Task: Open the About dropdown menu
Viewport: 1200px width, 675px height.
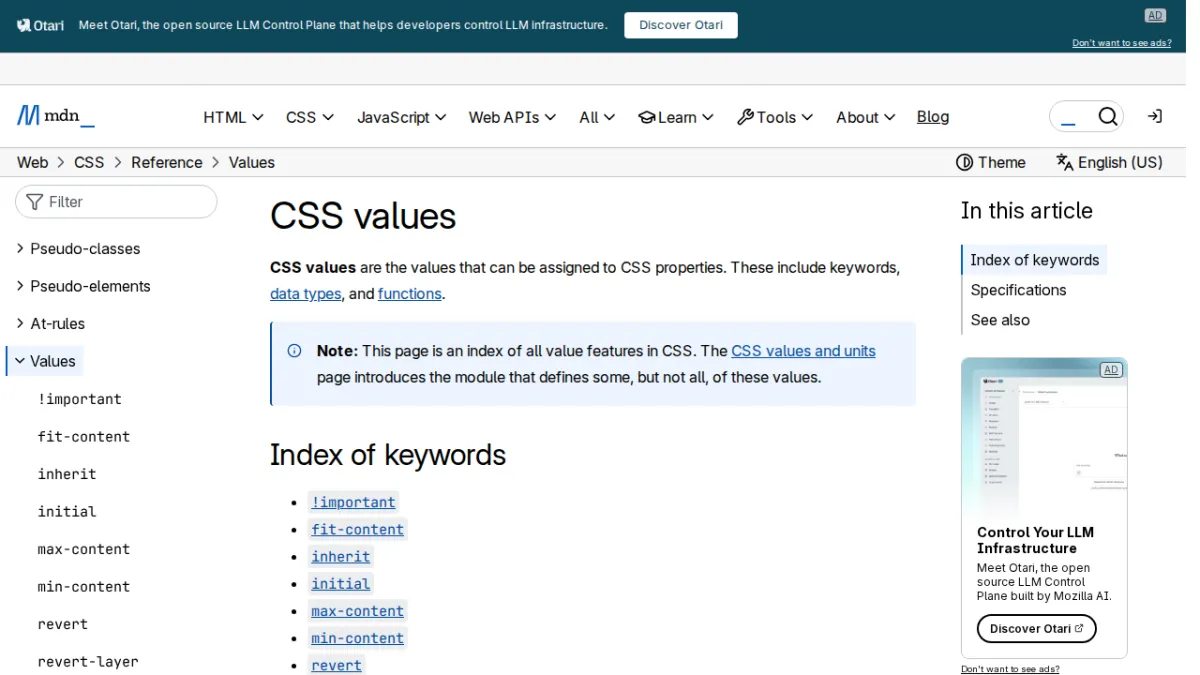Action: click(x=866, y=117)
